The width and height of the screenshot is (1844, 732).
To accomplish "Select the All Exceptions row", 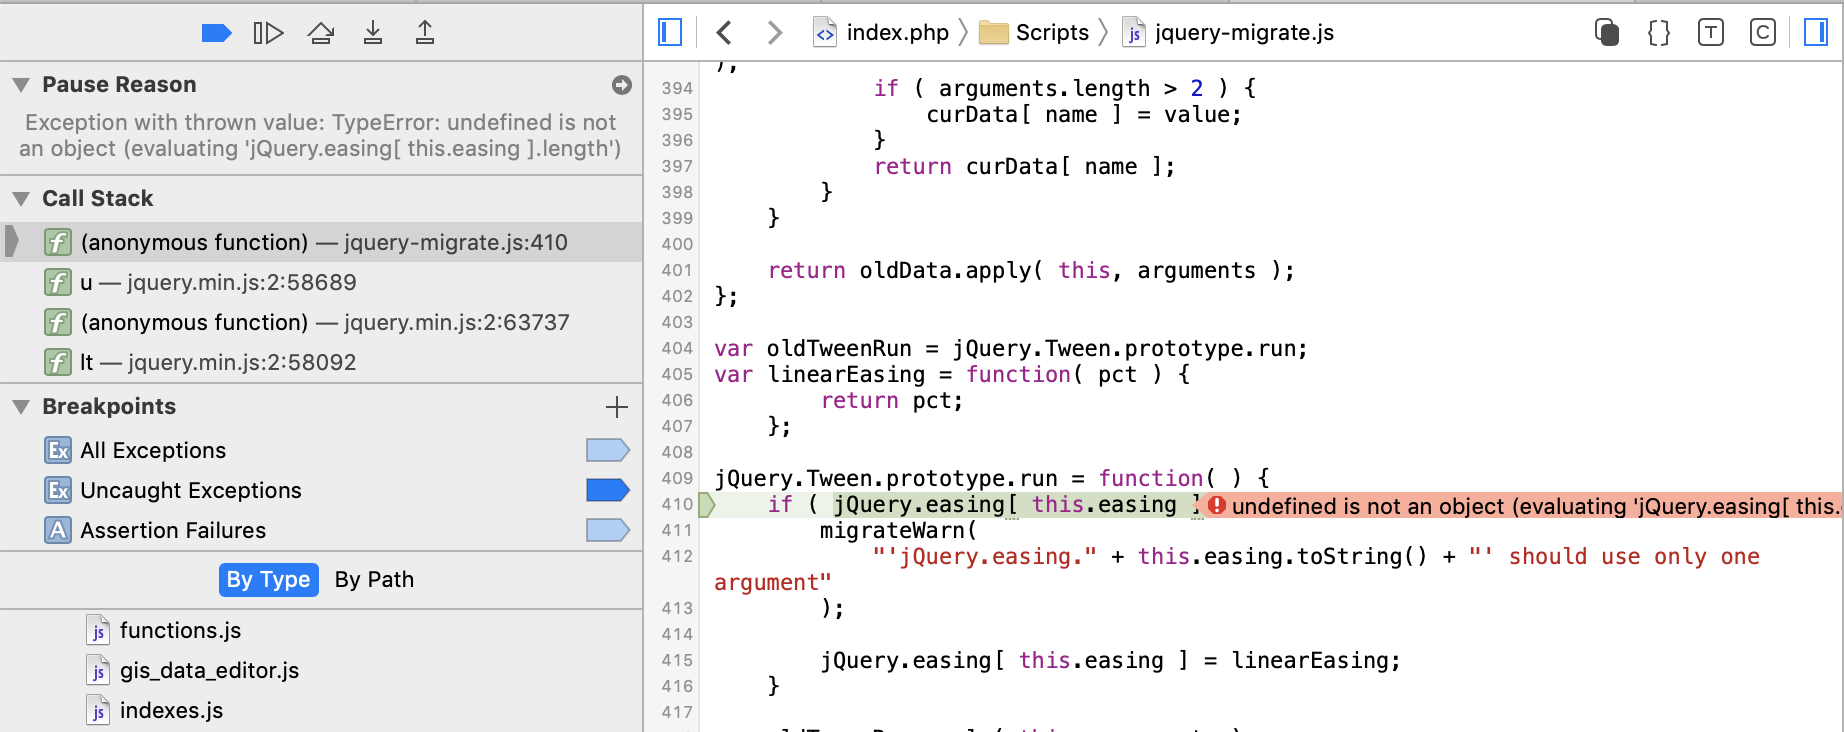I will pos(321,450).
